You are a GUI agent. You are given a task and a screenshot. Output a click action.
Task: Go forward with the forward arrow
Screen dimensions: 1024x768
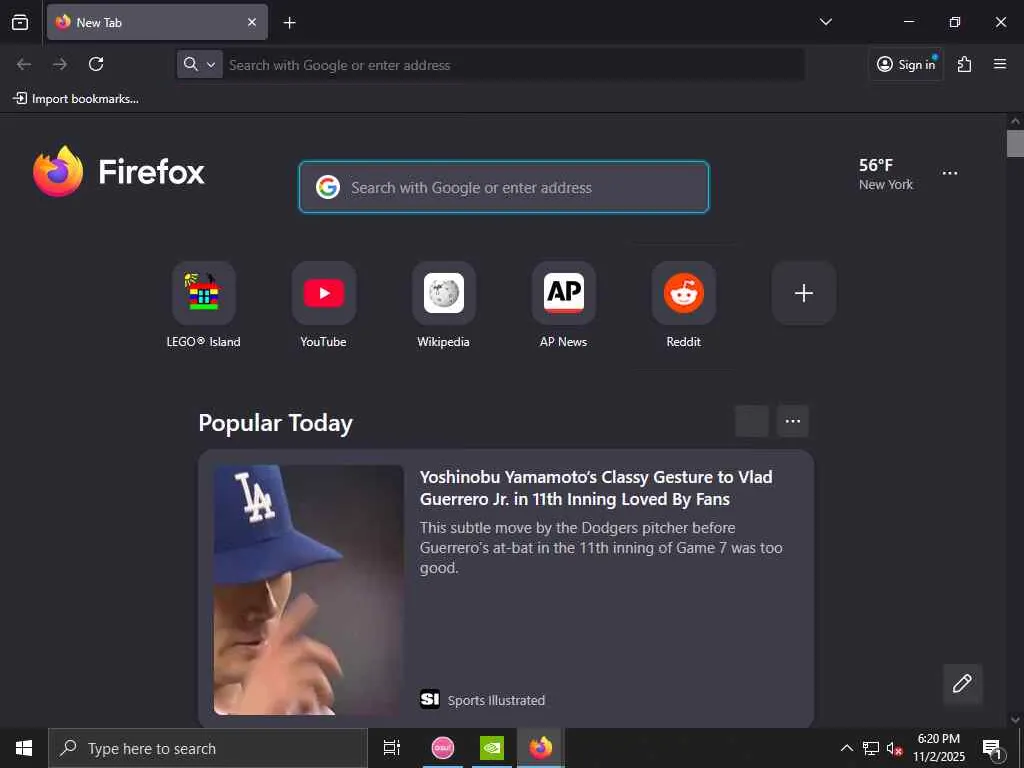tap(60, 64)
